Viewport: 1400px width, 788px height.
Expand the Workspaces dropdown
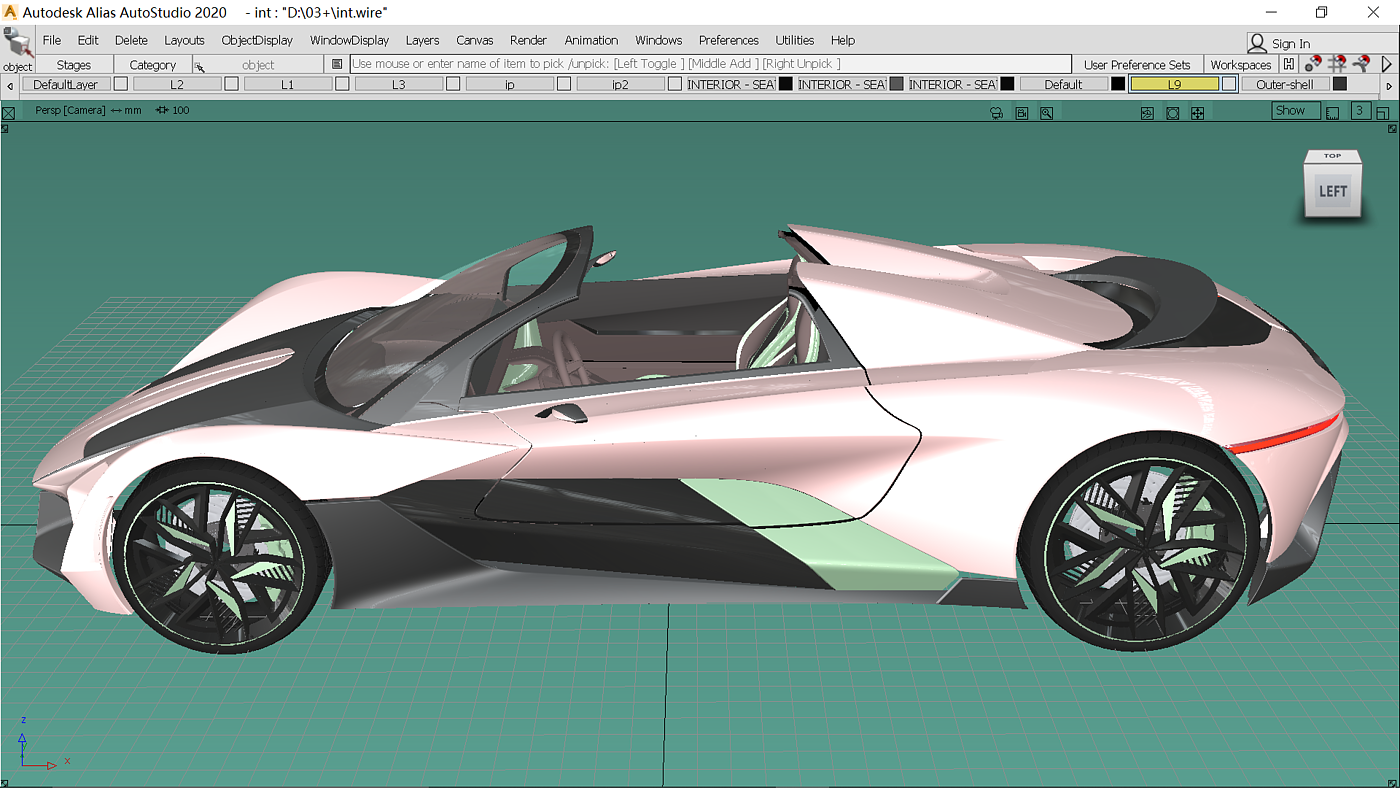[x=1240, y=64]
